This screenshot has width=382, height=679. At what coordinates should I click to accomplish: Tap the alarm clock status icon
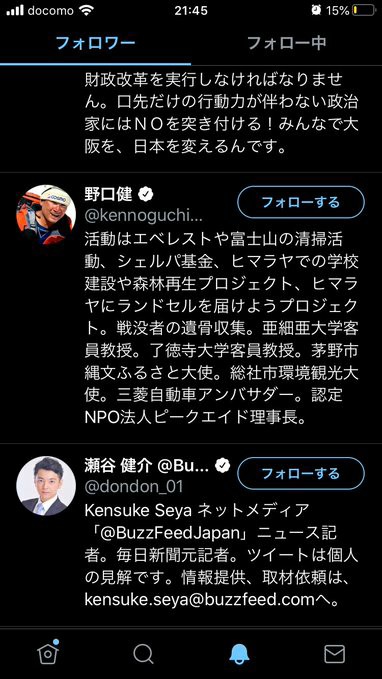point(316,10)
